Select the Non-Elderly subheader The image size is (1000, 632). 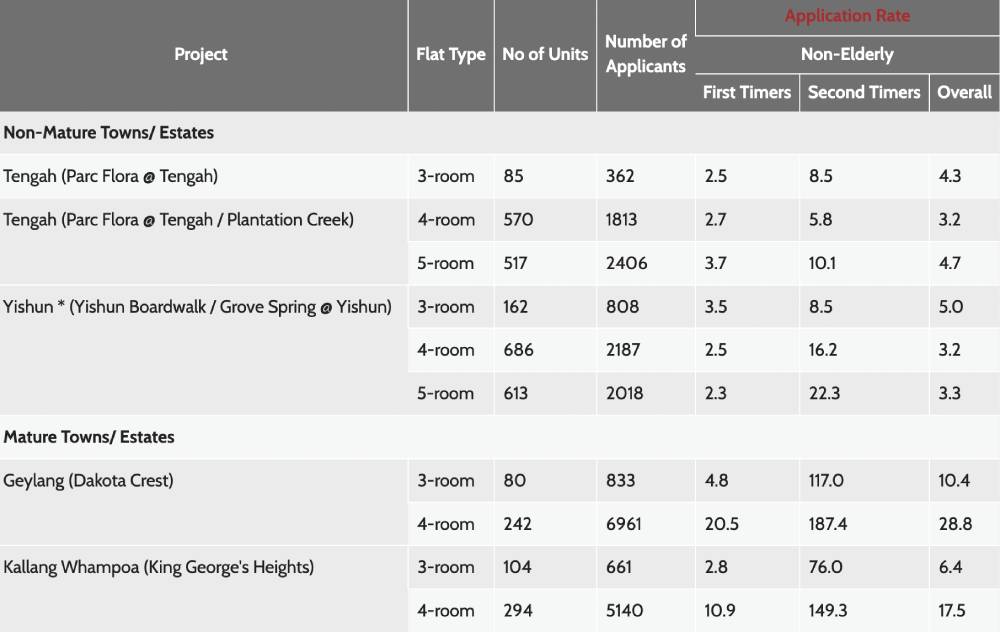tap(847, 55)
